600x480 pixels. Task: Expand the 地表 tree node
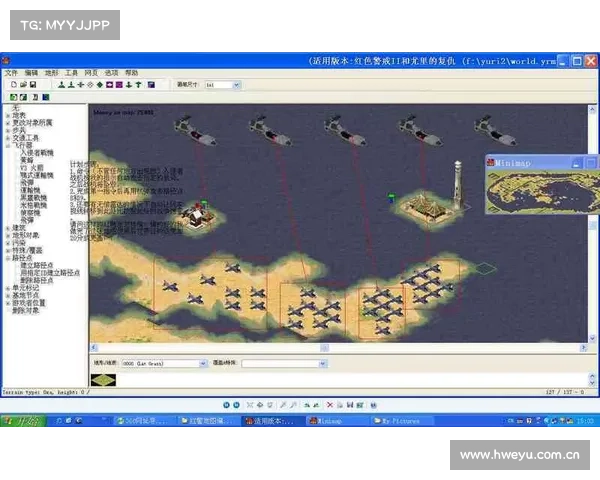pyautogui.click(x=7, y=116)
